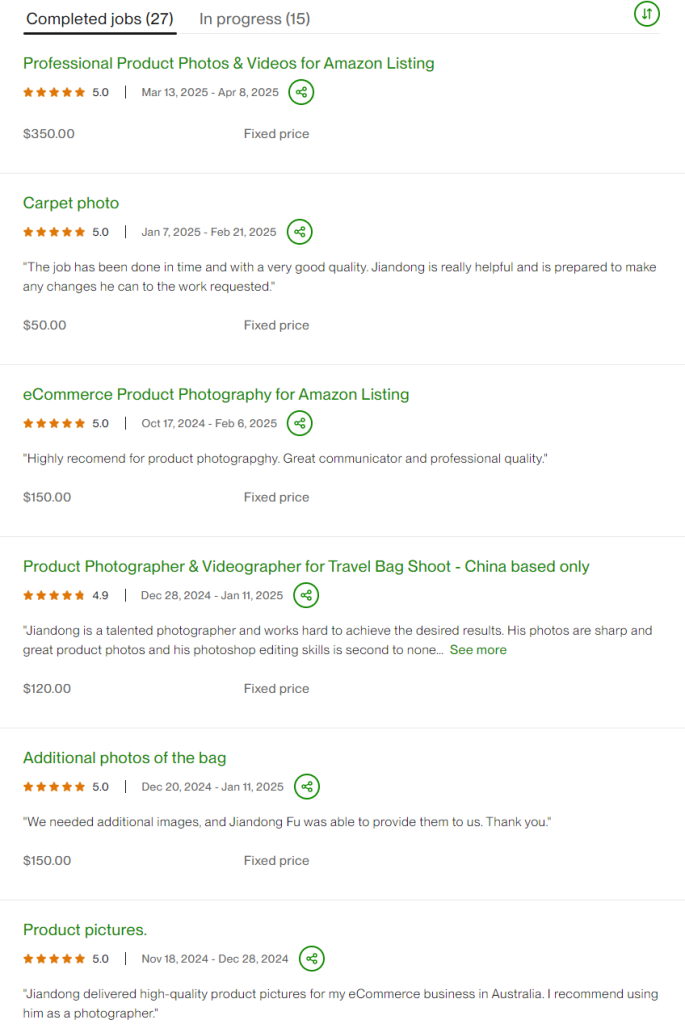Click the $350.00 fixed price amount
The image size is (685, 1024).
click(x=49, y=134)
